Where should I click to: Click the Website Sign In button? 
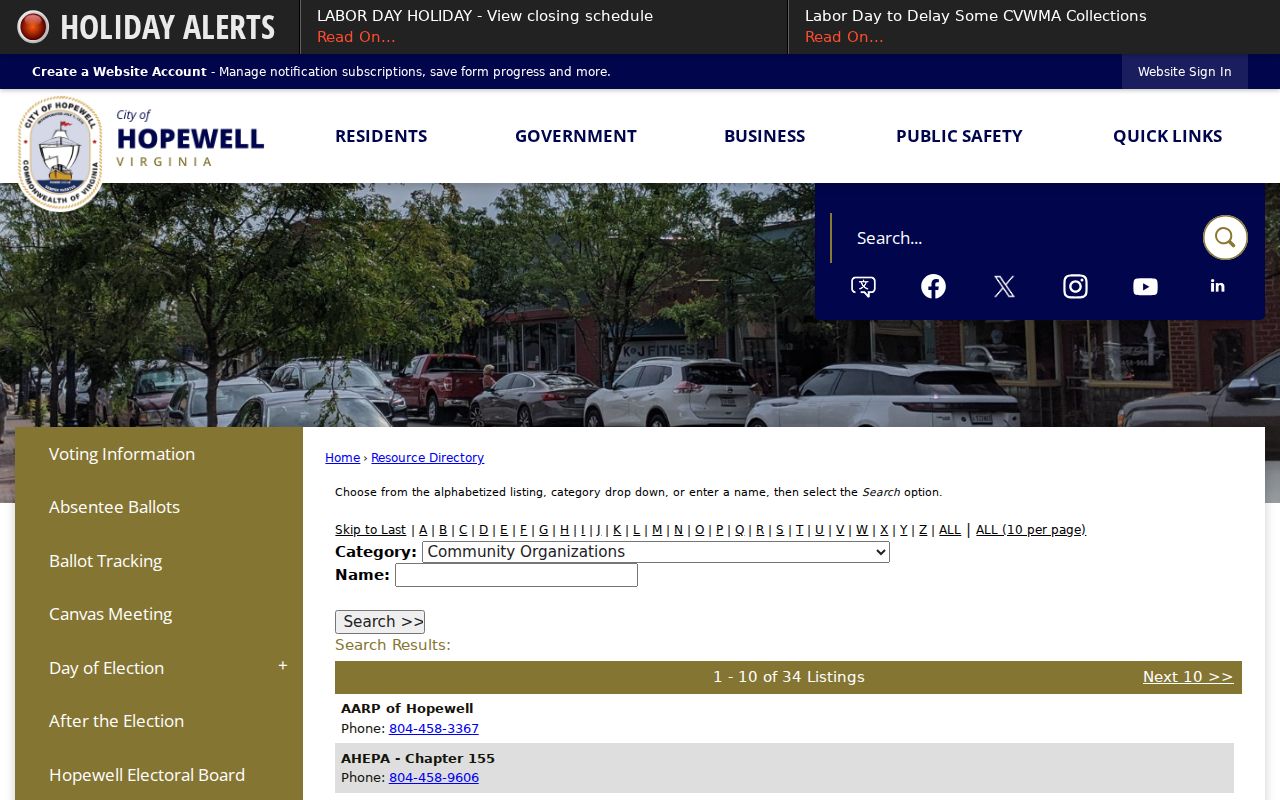point(1185,72)
